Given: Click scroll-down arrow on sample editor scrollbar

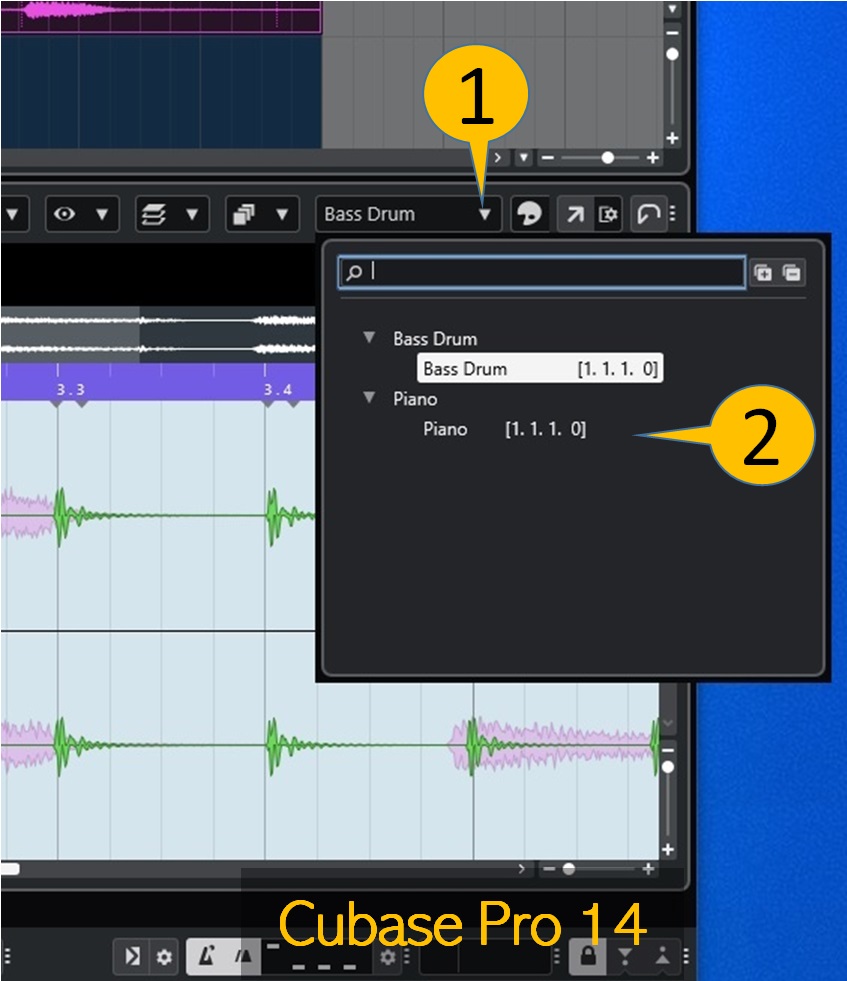Looking at the screenshot, I should tap(668, 723).
